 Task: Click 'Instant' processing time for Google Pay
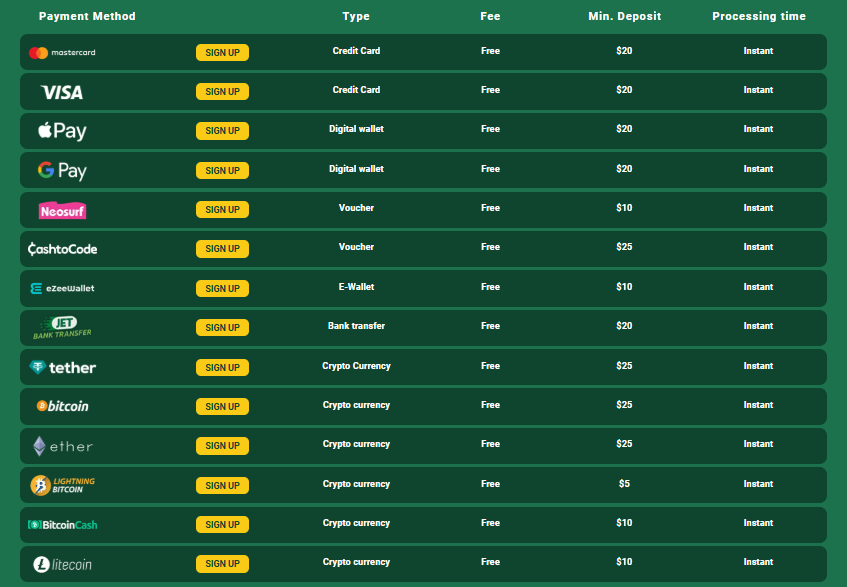coord(758,169)
